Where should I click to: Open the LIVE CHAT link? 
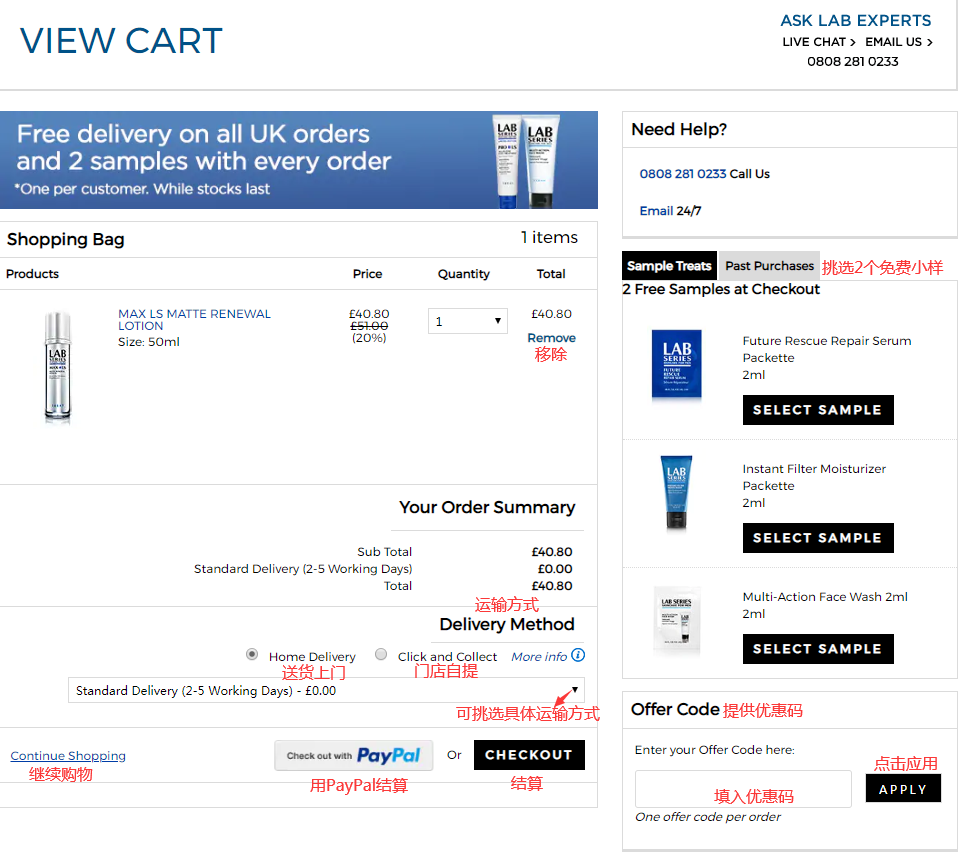point(819,42)
